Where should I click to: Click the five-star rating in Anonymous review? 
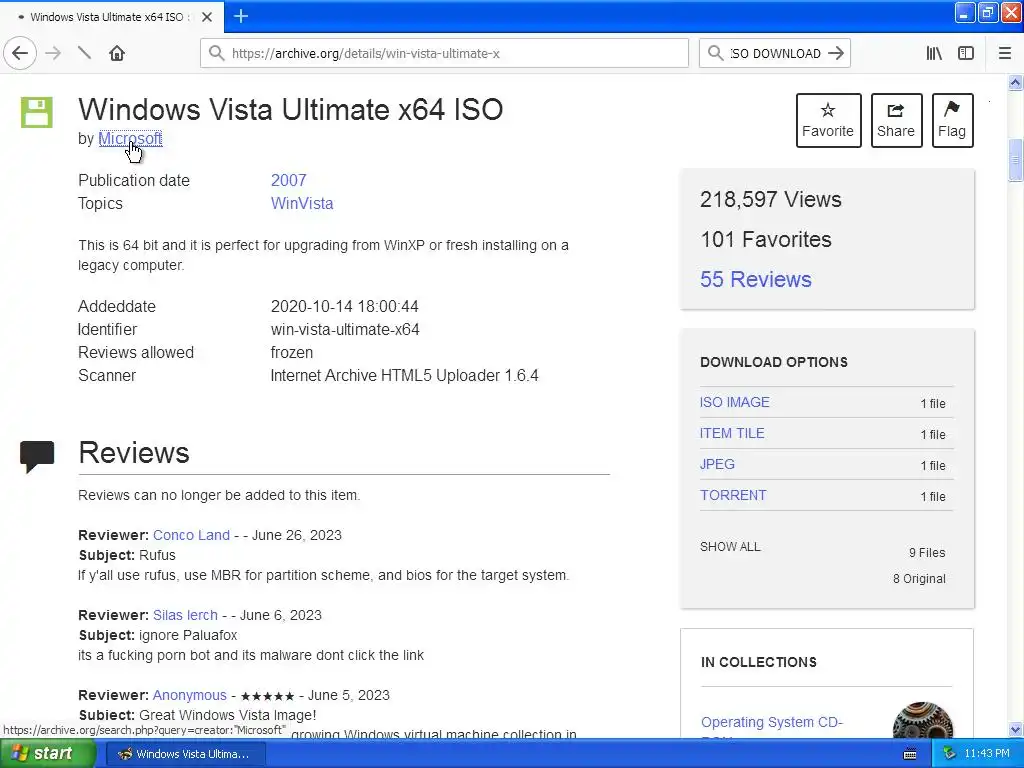click(268, 696)
